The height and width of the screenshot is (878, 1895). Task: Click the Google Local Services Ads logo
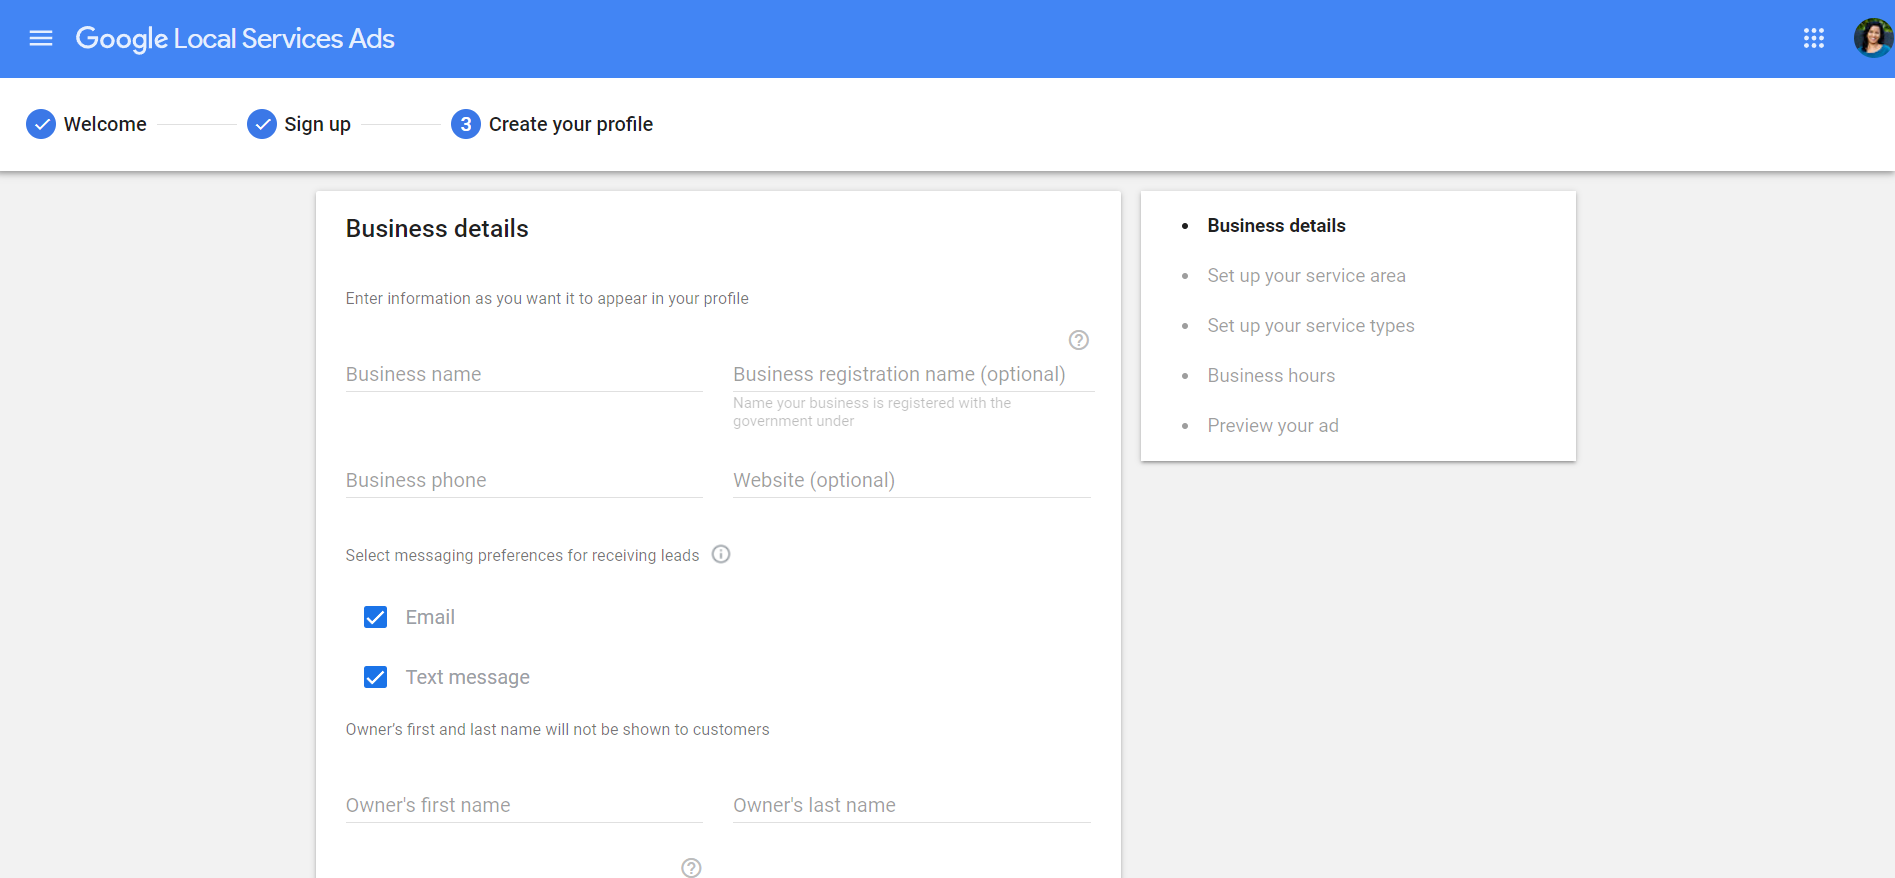click(235, 39)
